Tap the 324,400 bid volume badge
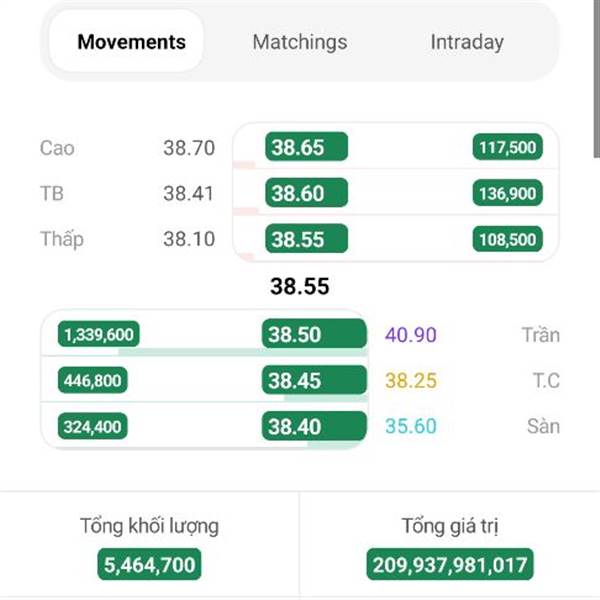Screen dimensions: 600x600 point(93,426)
